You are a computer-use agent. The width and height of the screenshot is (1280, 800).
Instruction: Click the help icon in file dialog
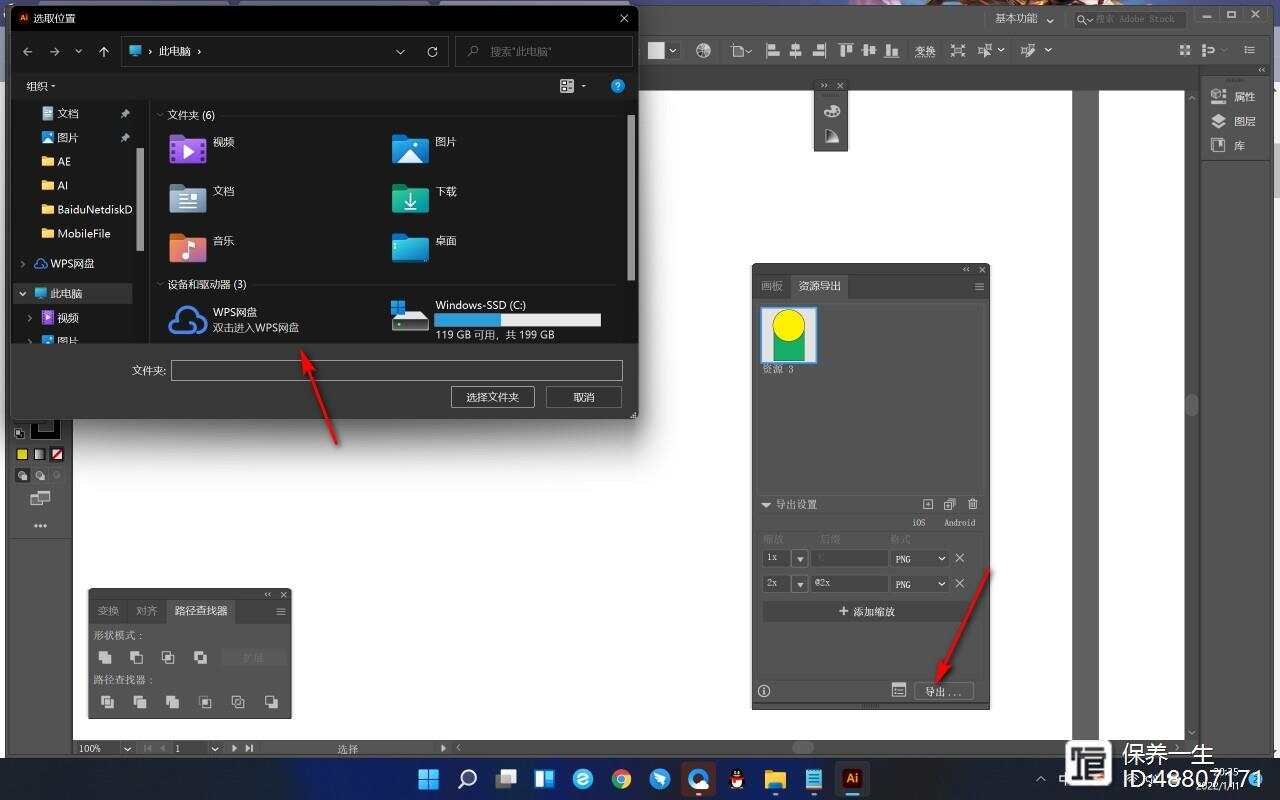(x=618, y=86)
